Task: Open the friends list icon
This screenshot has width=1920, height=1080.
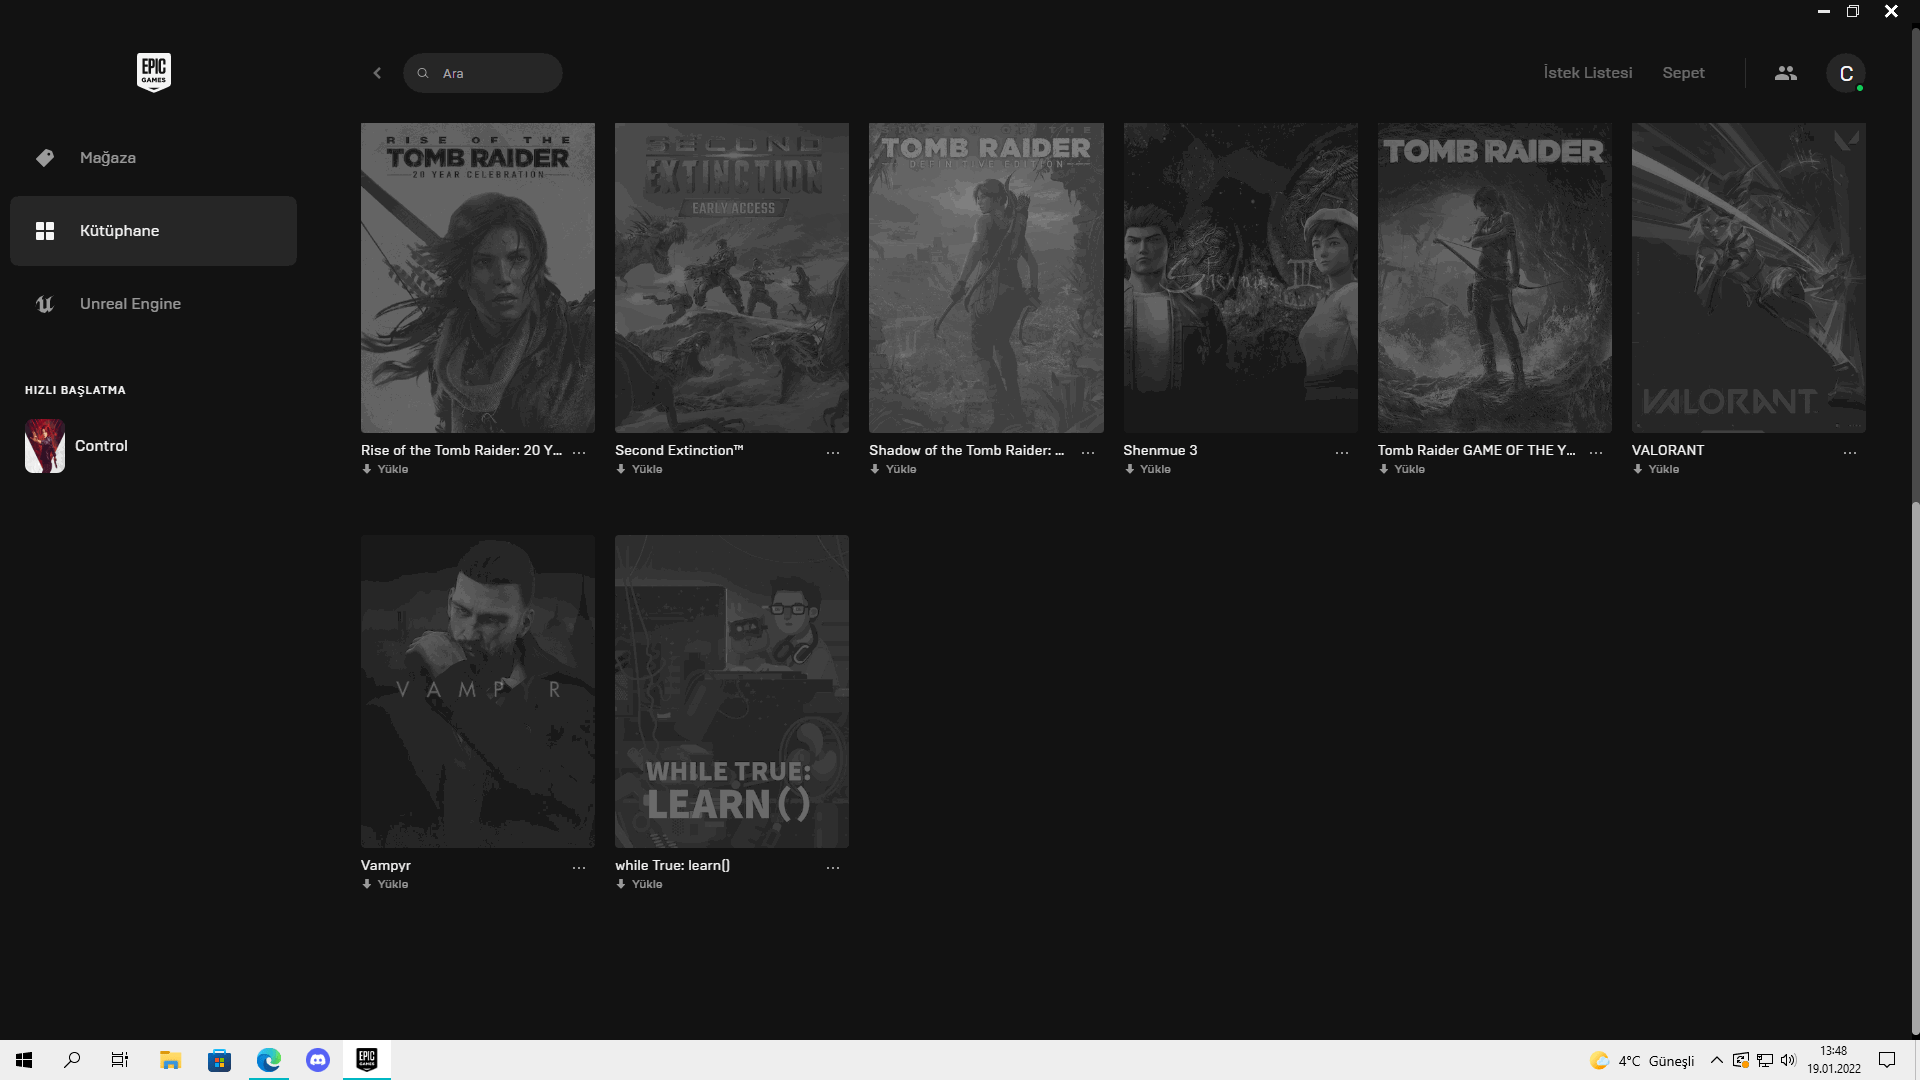Action: [x=1786, y=73]
